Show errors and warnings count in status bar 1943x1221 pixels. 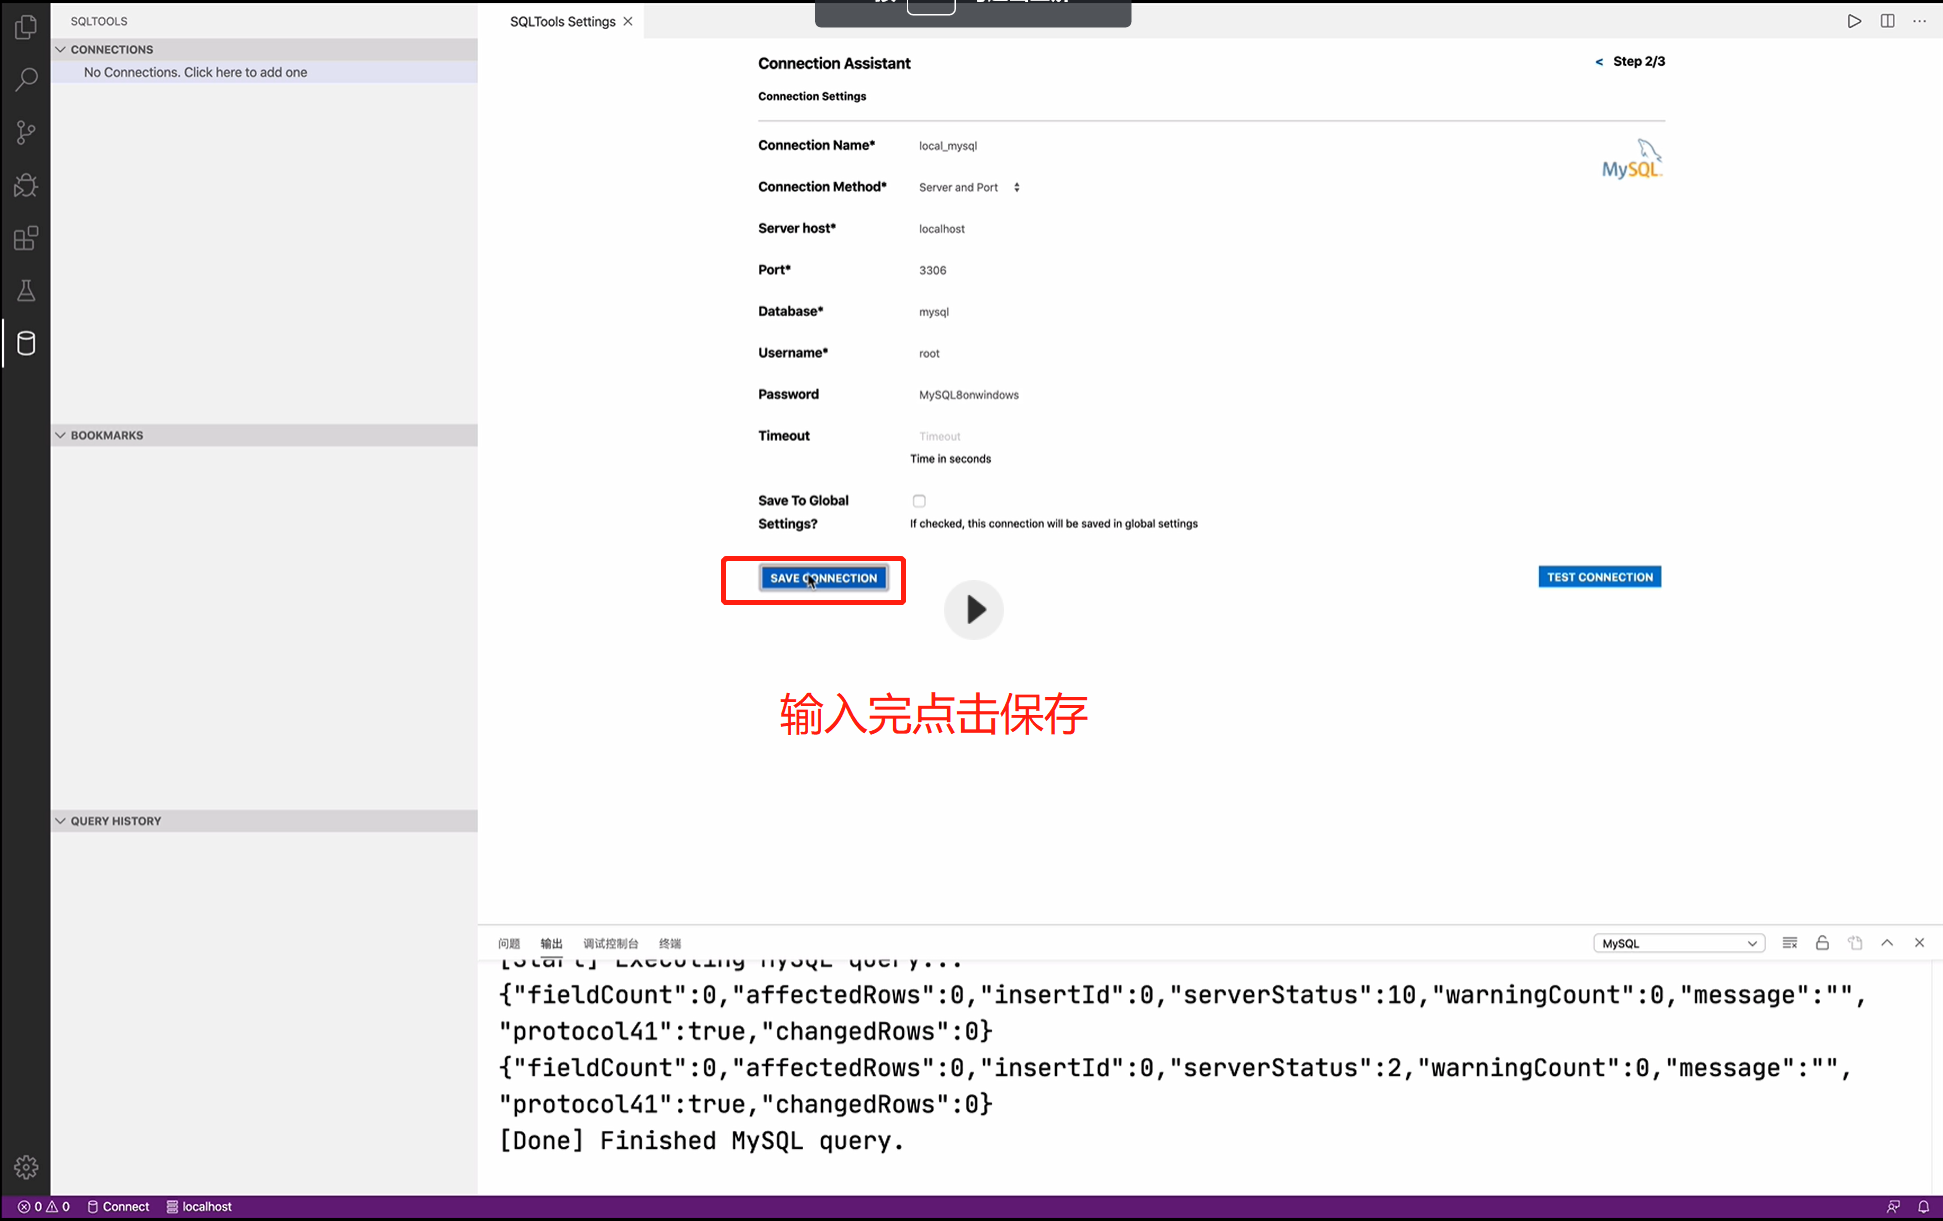[x=44, y=1207]
